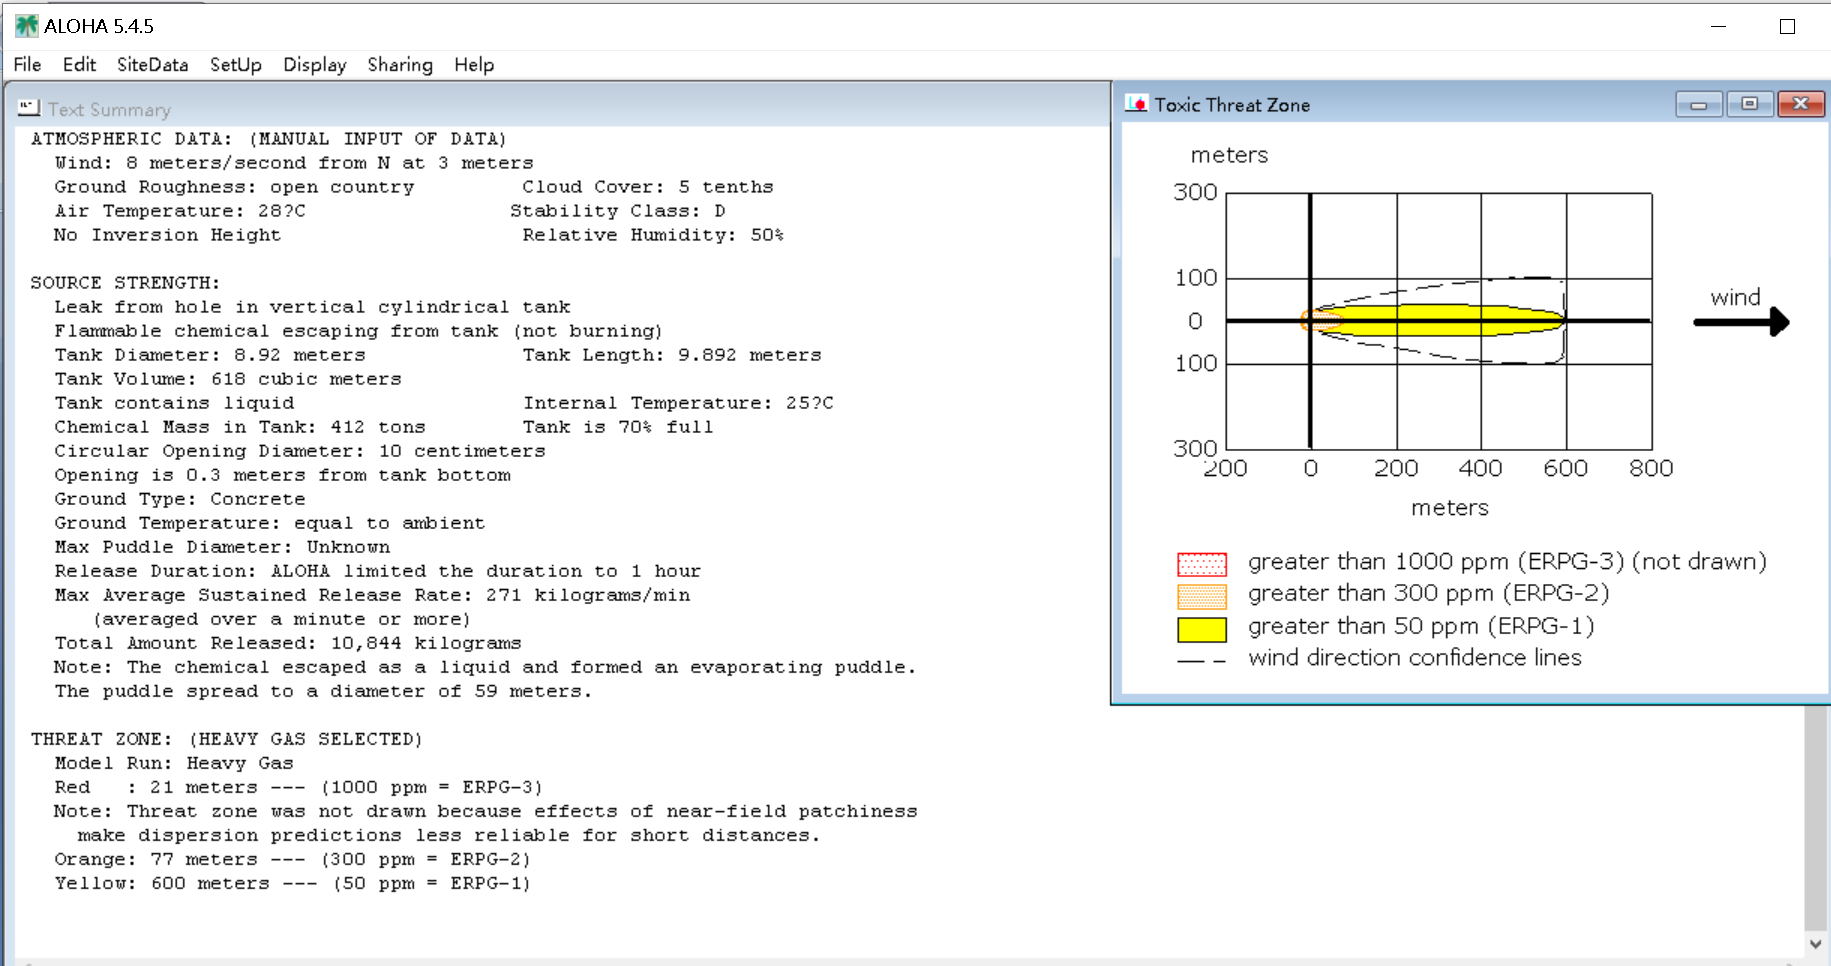Click the wind direction confidence lines label

[x=1415, y=658]
